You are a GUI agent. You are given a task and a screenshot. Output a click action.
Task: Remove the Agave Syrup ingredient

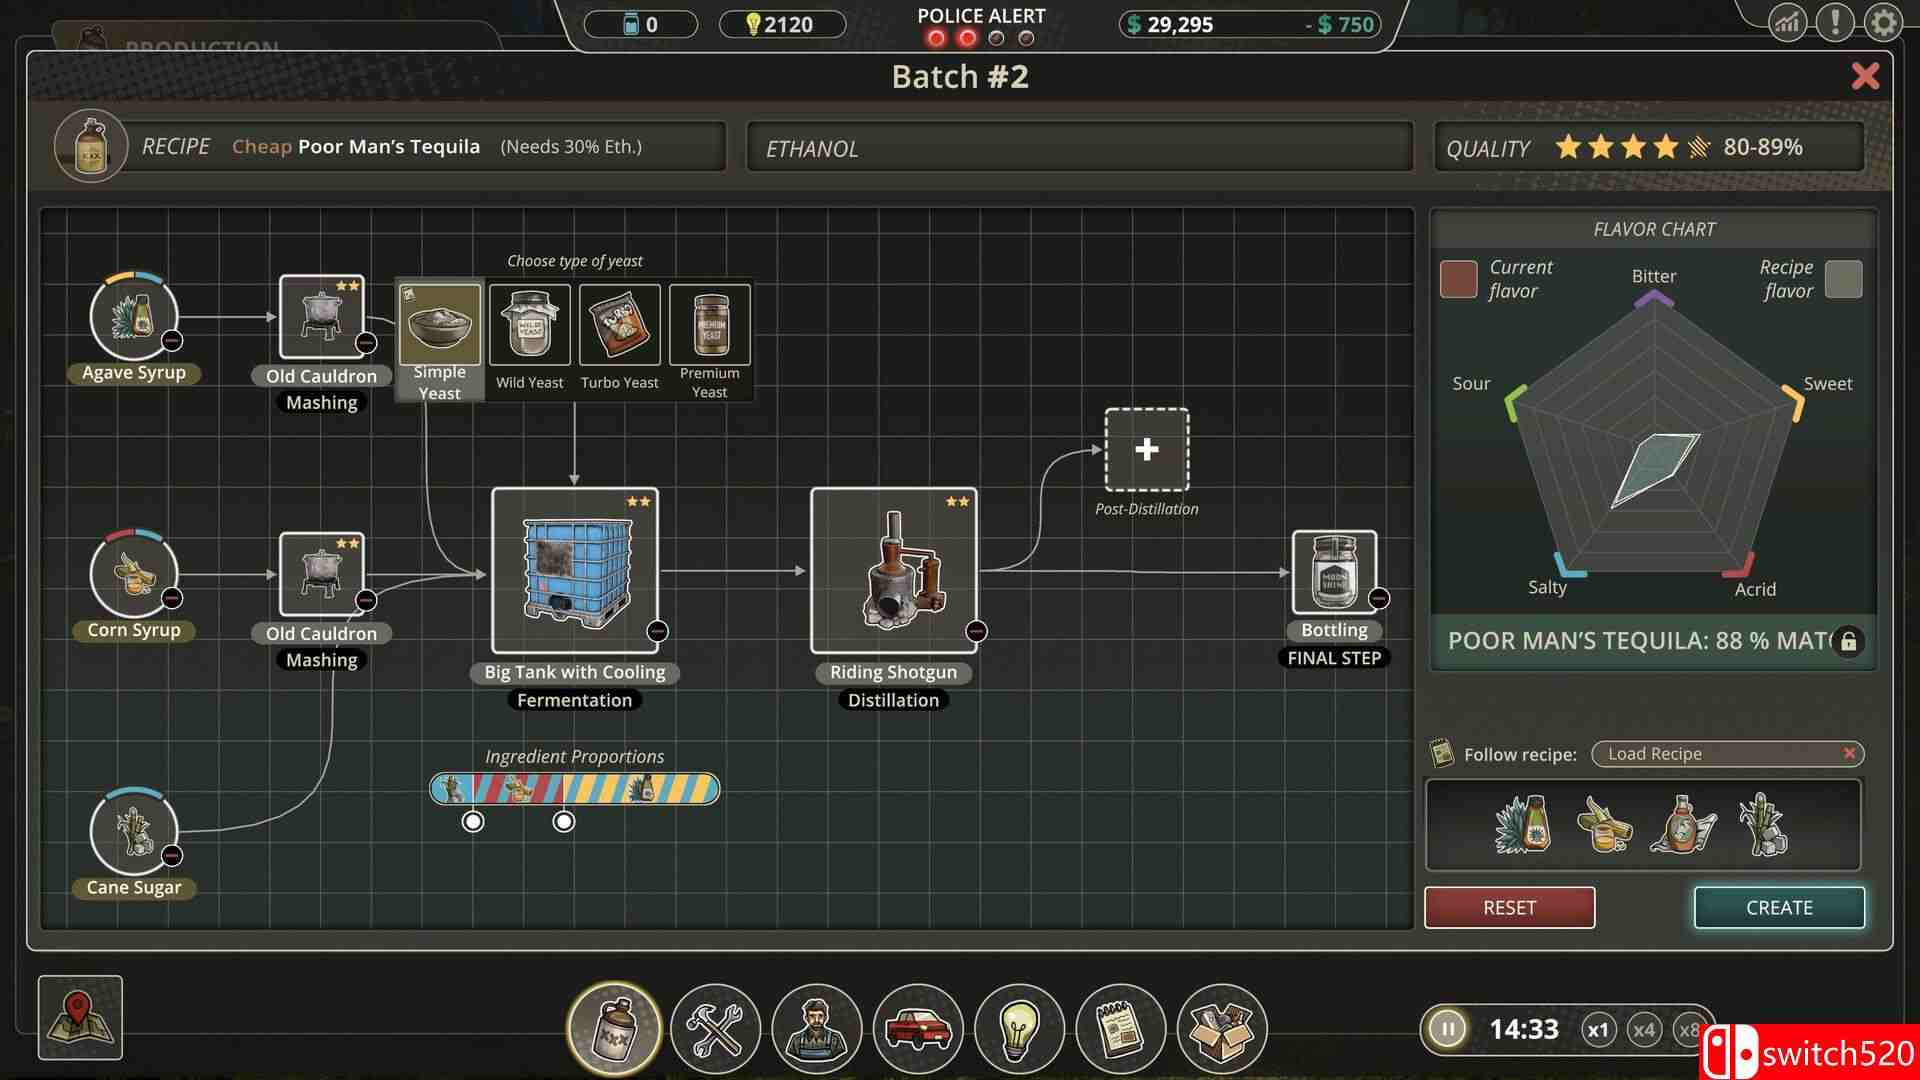pos(172,341)
